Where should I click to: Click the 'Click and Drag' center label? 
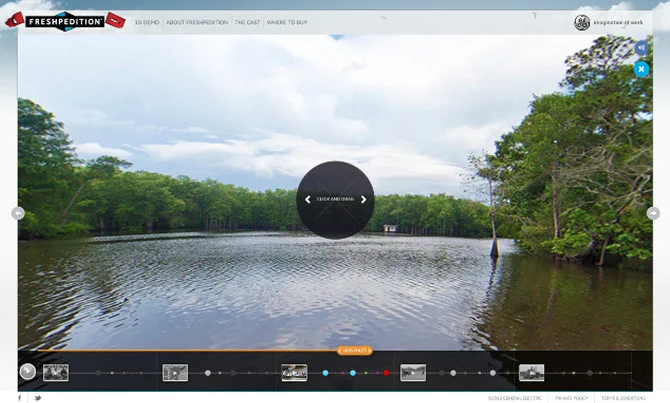click(x=335, y=199)
